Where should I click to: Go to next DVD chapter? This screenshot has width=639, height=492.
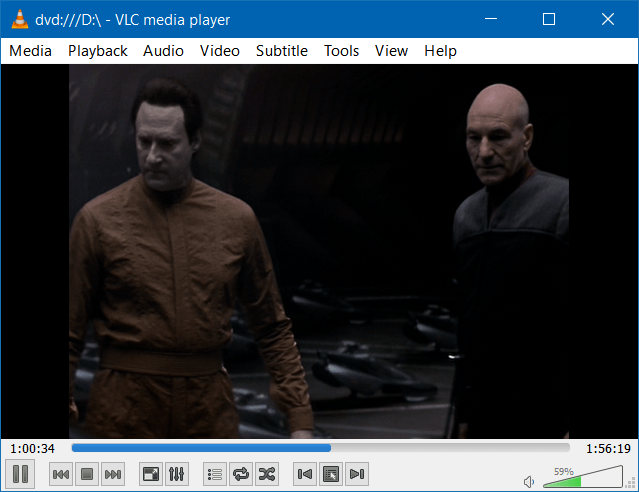click(357, 474)
